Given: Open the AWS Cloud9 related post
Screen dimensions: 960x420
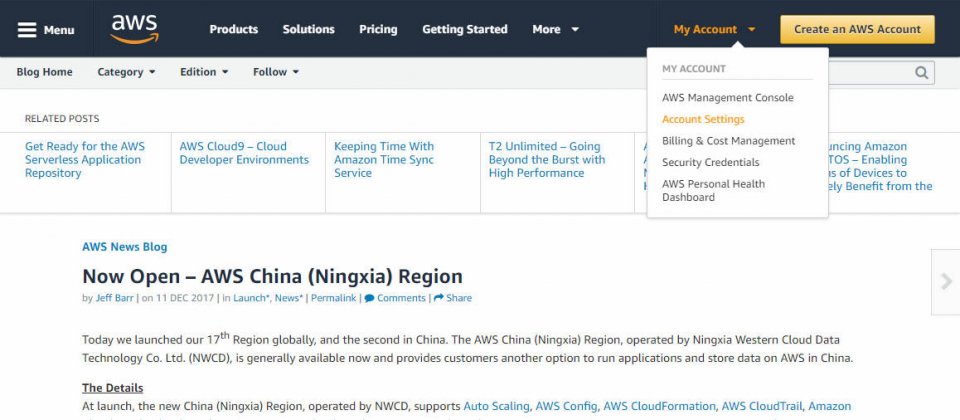Looking at the screenshot, I should pyautogui.click(x=244, y=153).
